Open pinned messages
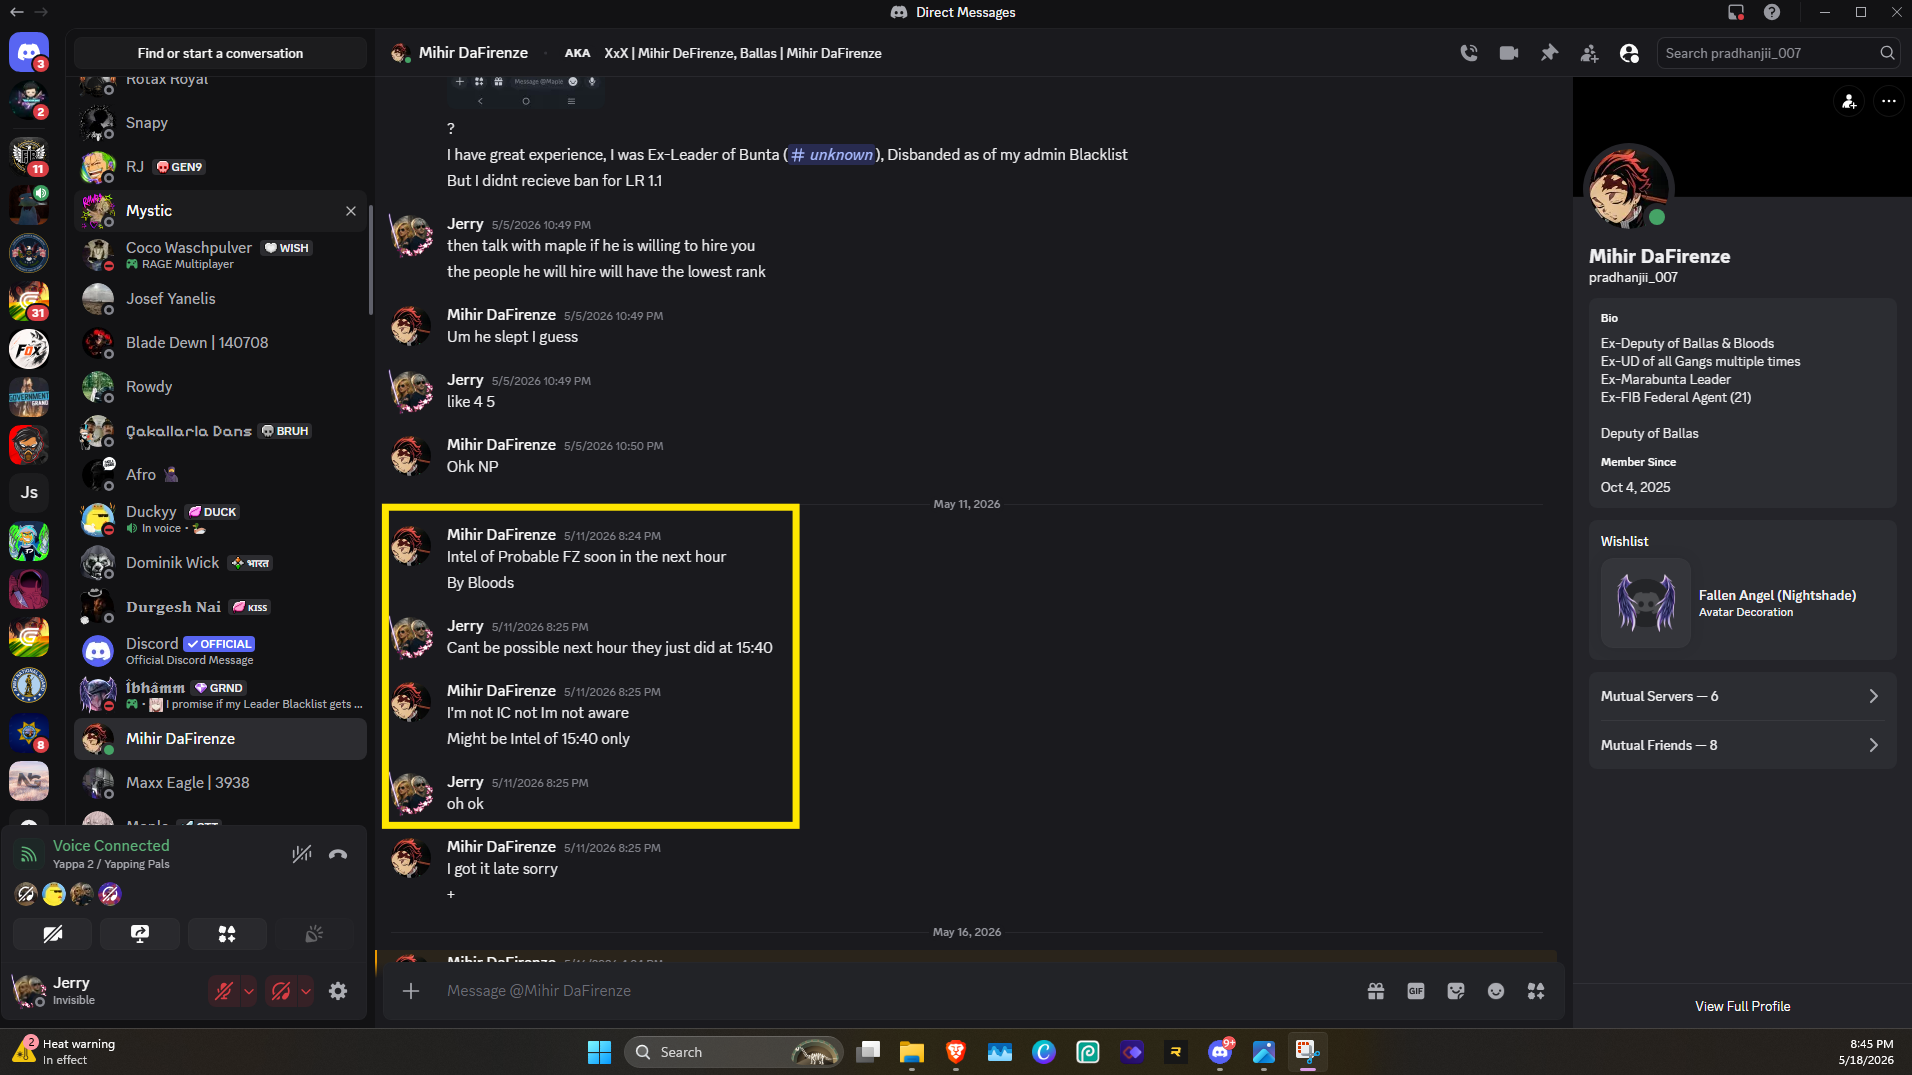1912x1075 pixels. tap(1549, 53)
